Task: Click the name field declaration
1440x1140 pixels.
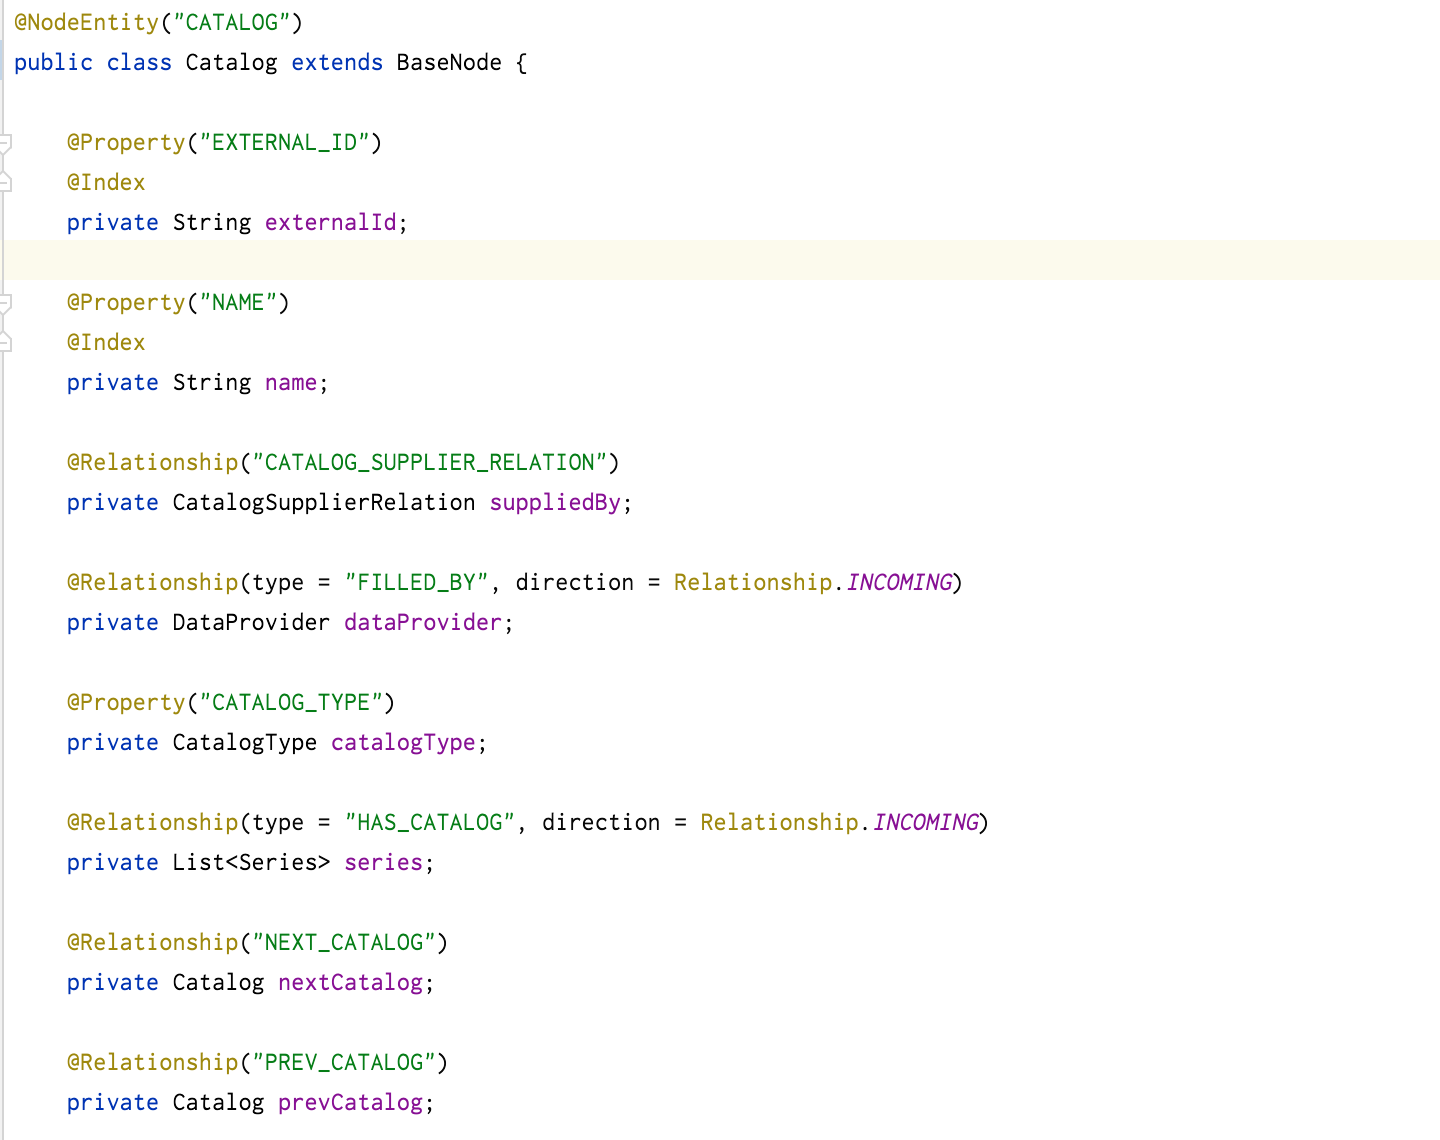Action: 290,382
